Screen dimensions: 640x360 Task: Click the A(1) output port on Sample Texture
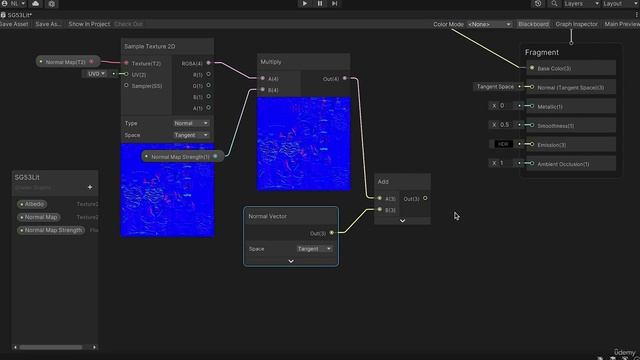209,108
